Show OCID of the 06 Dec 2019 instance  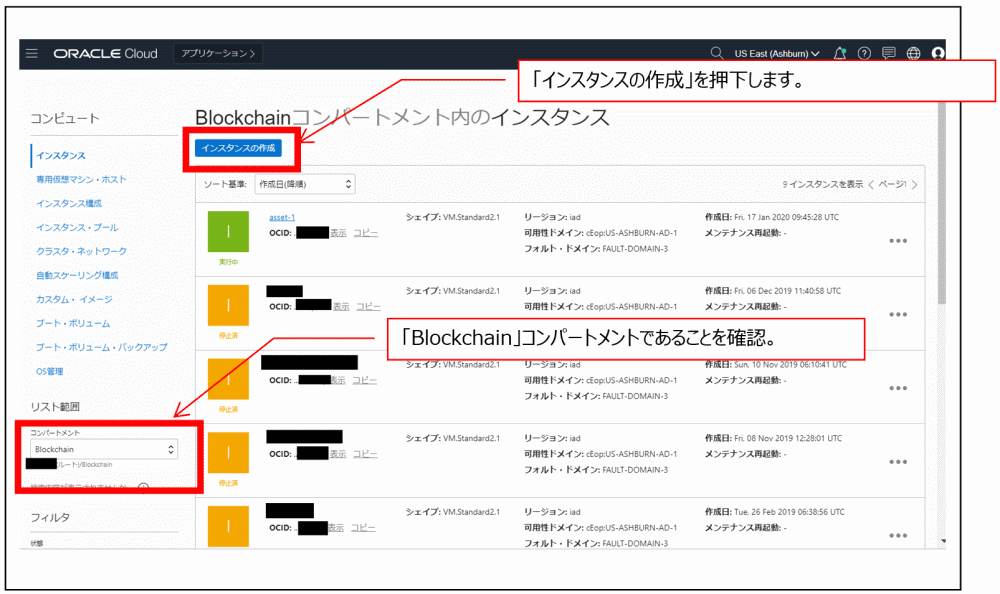[341, 307]
